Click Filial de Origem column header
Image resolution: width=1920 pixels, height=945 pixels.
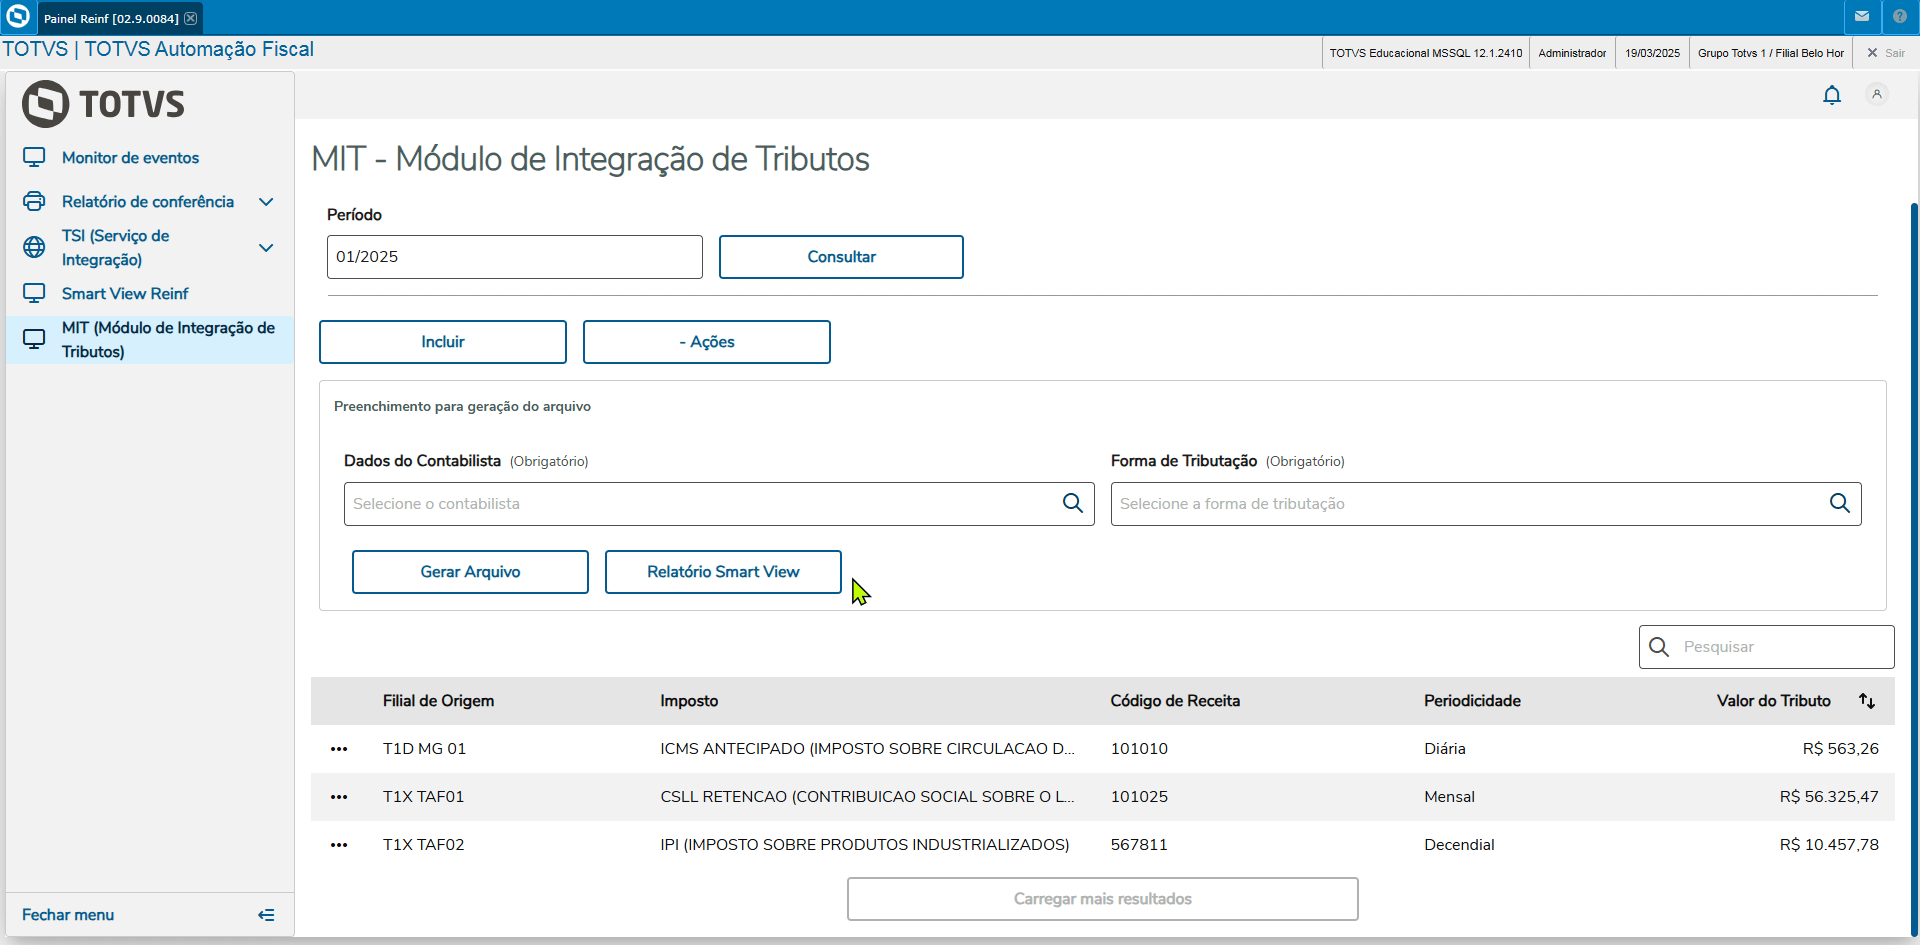click(438, 701)
